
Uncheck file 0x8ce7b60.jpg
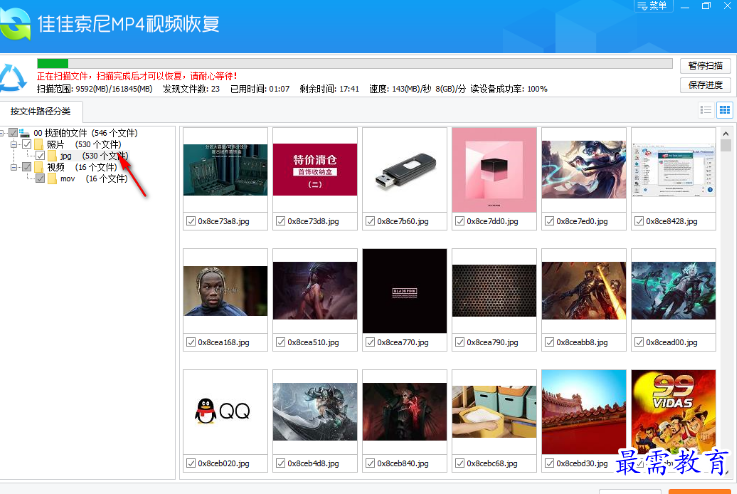pyautogui.click(x=370, y=221)
